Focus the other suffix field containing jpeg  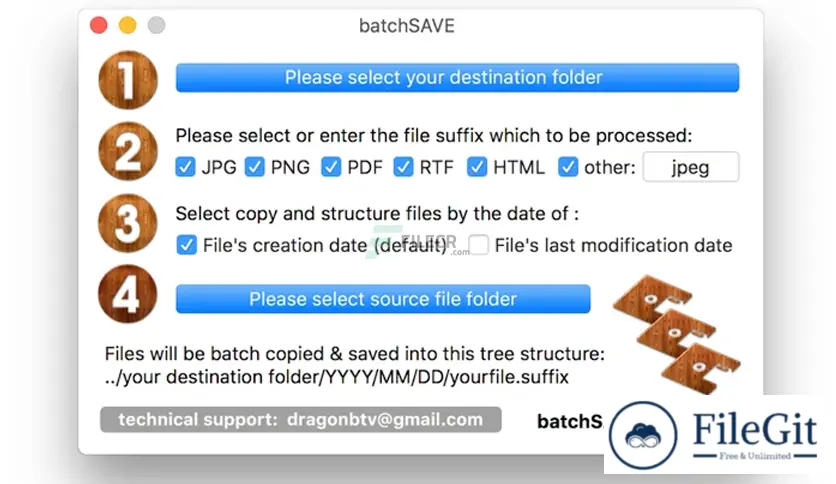click(x=690, y=167)
